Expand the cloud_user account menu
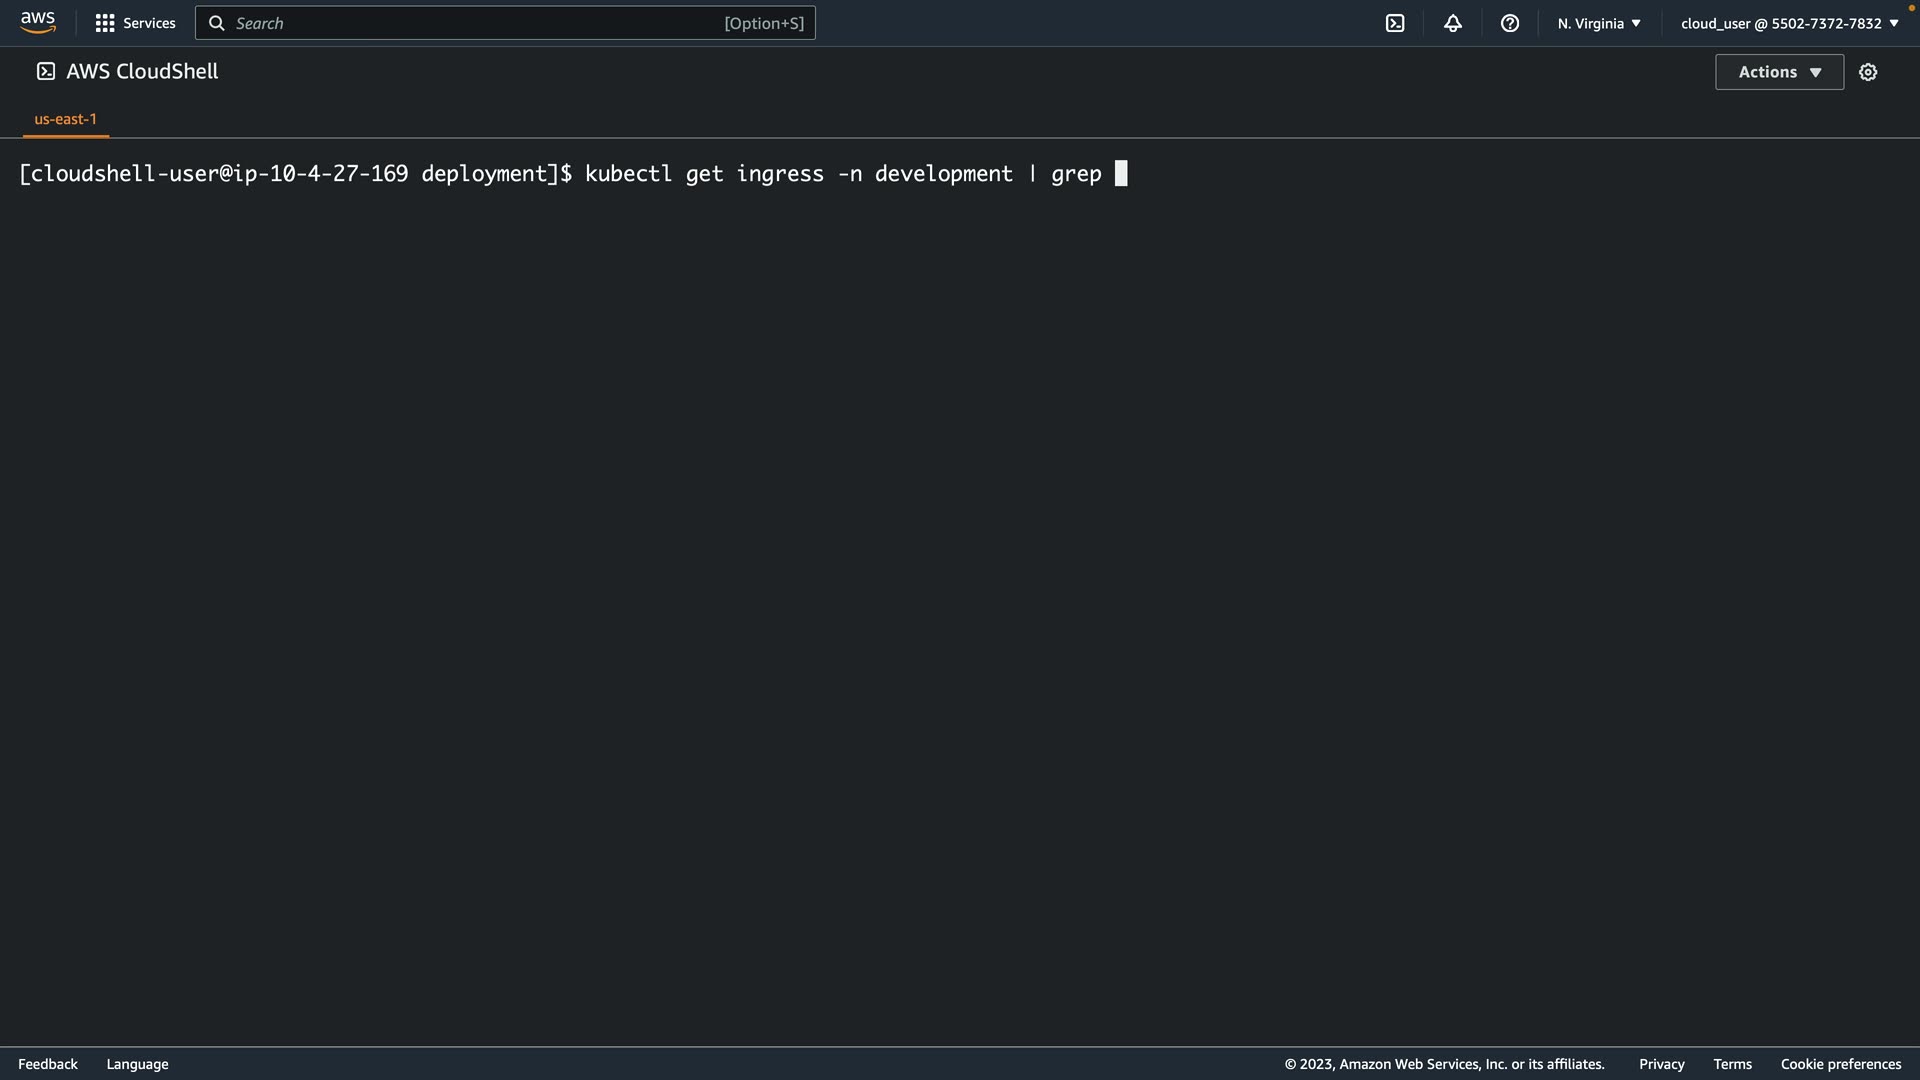This screenshot has width=1920, height=1080. click(x=1788, y=23)
